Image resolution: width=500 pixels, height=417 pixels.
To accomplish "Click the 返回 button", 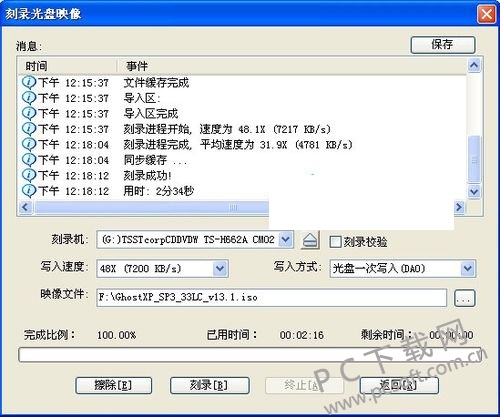I will pyautogui.click(x=399, y=385).
